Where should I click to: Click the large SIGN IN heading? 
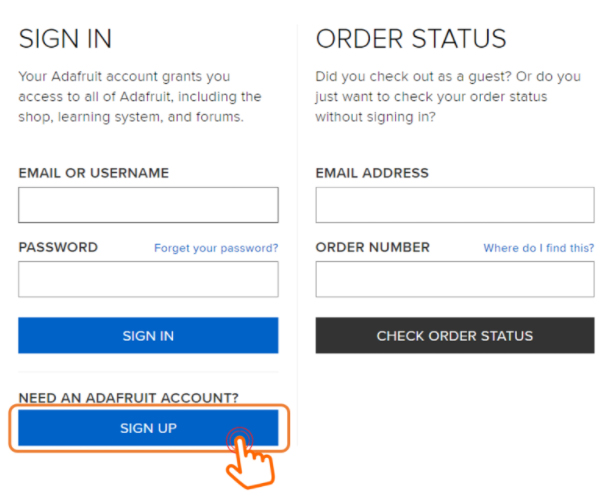click(x=65, y=39)
